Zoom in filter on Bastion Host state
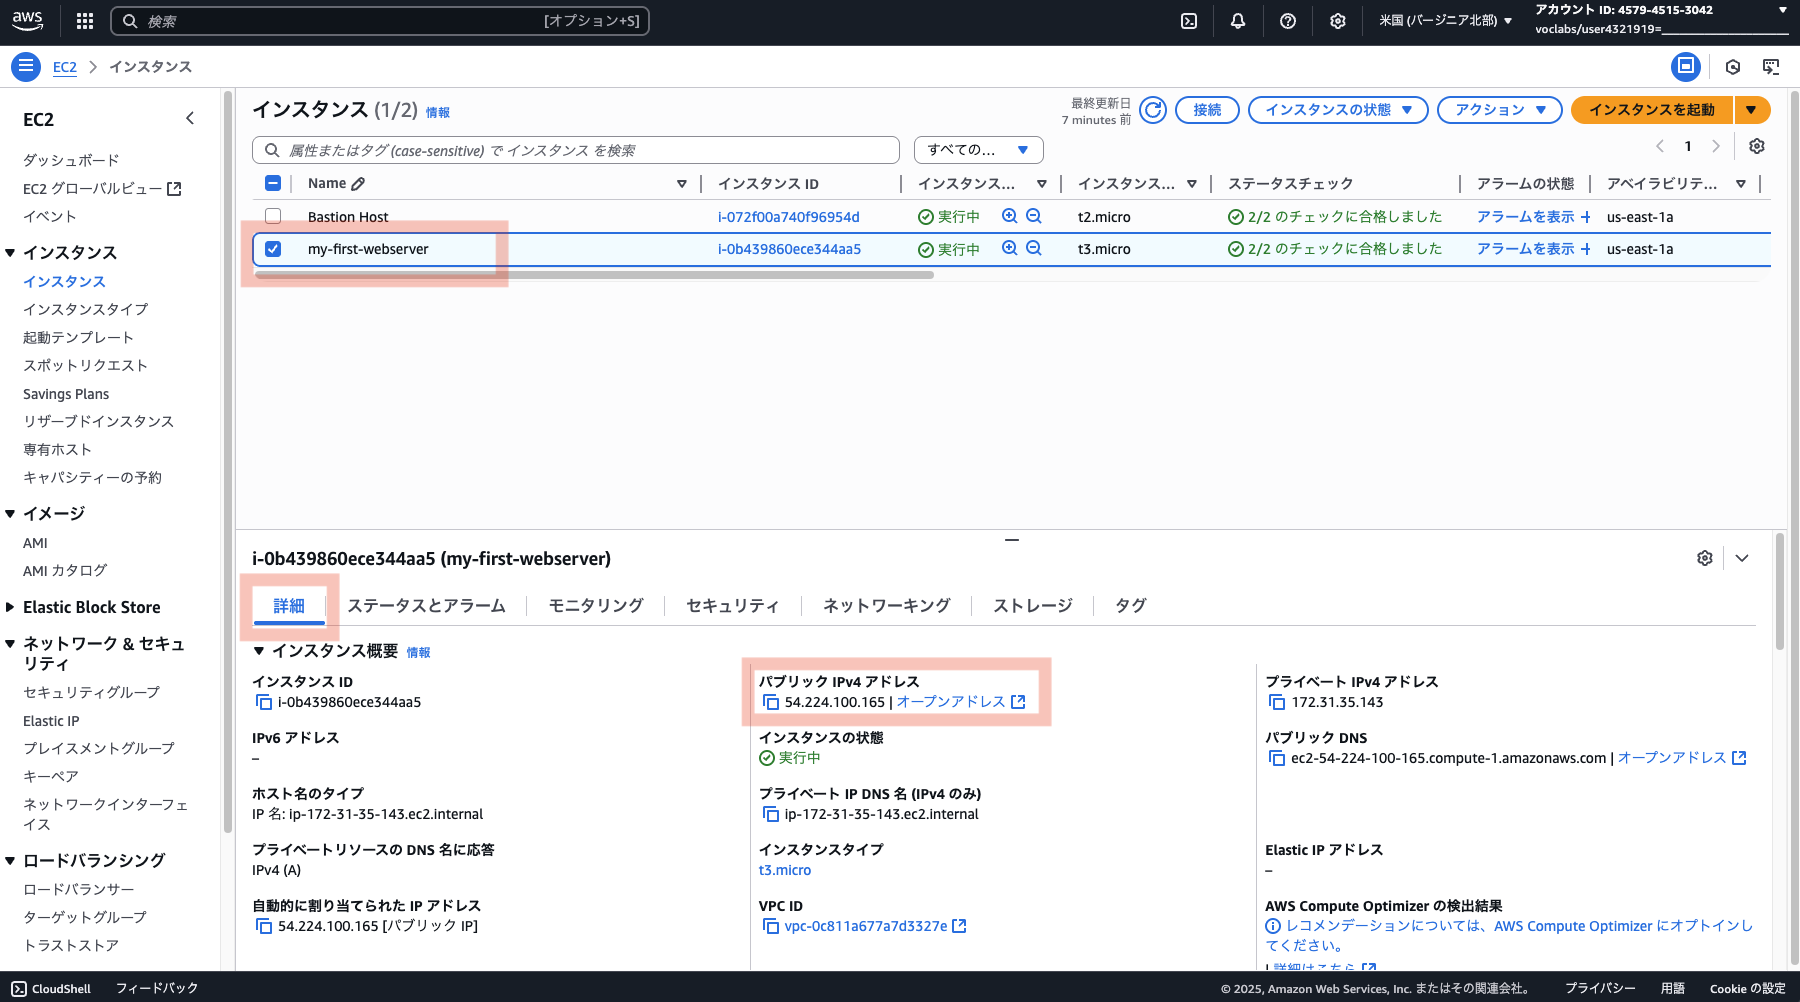The height and width of the screenshot is (1002, 1800). tap(1010, 216)
